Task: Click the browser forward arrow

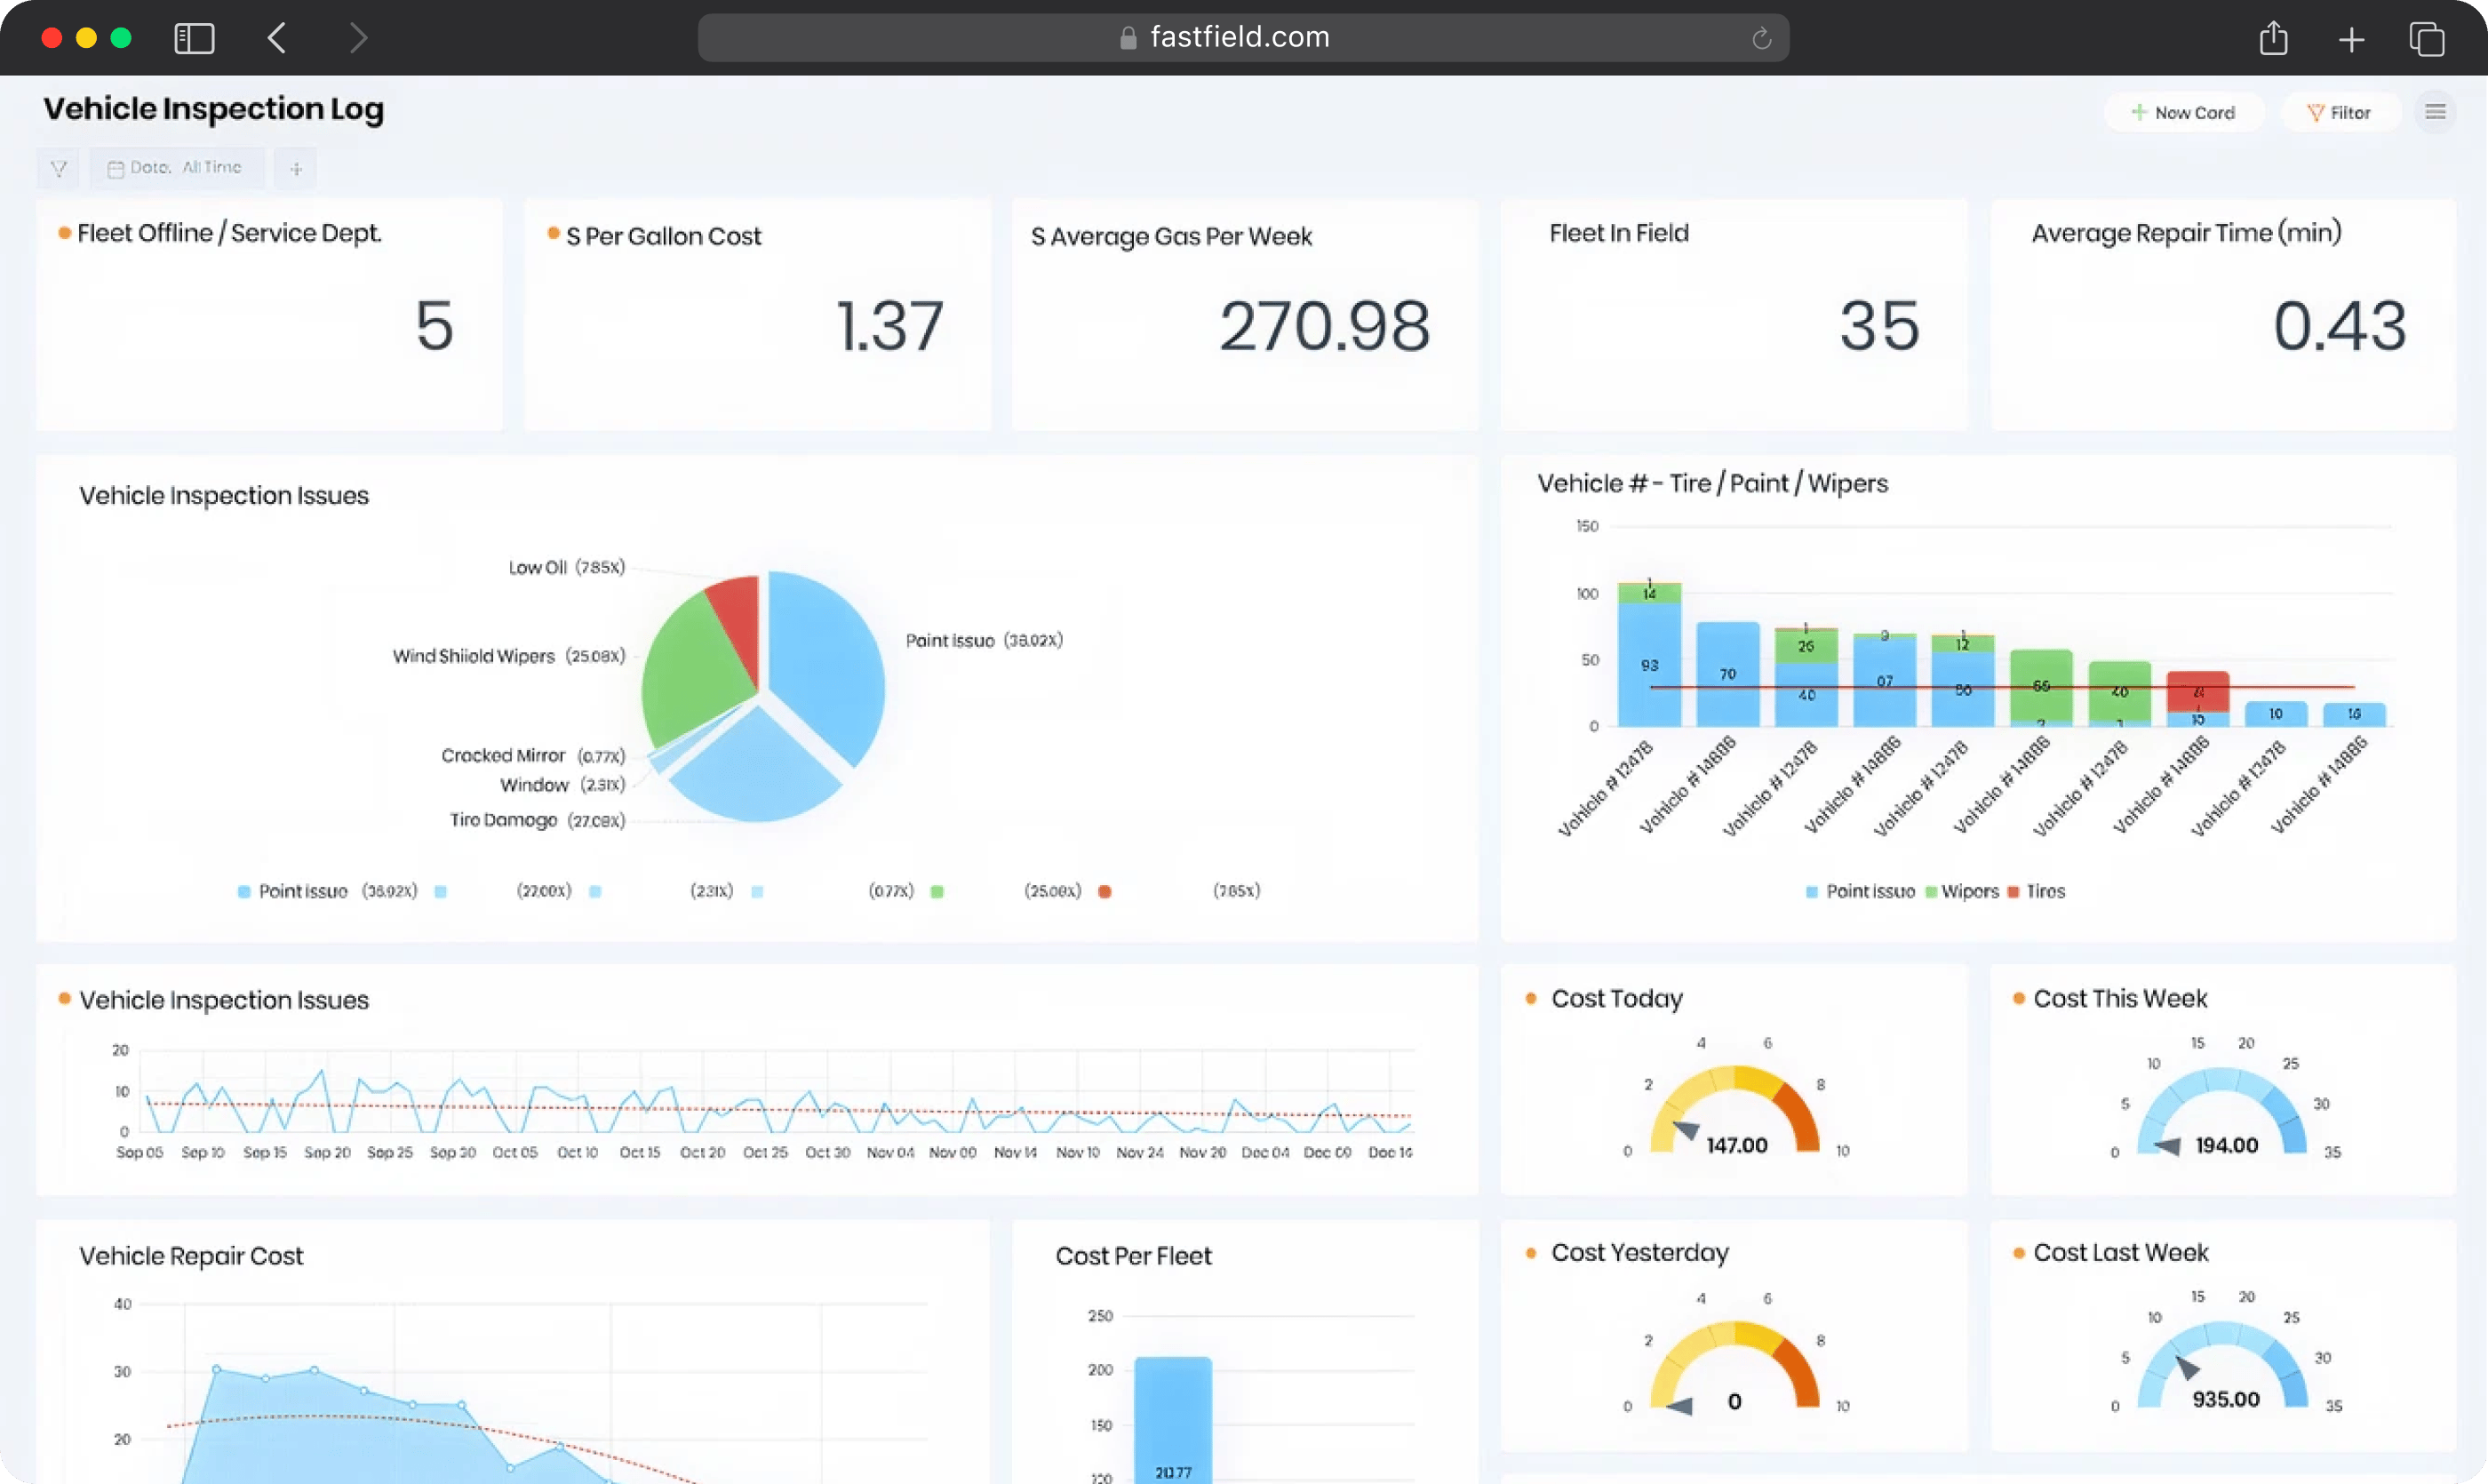Action: pyautogui.click(x=359, y=38)
